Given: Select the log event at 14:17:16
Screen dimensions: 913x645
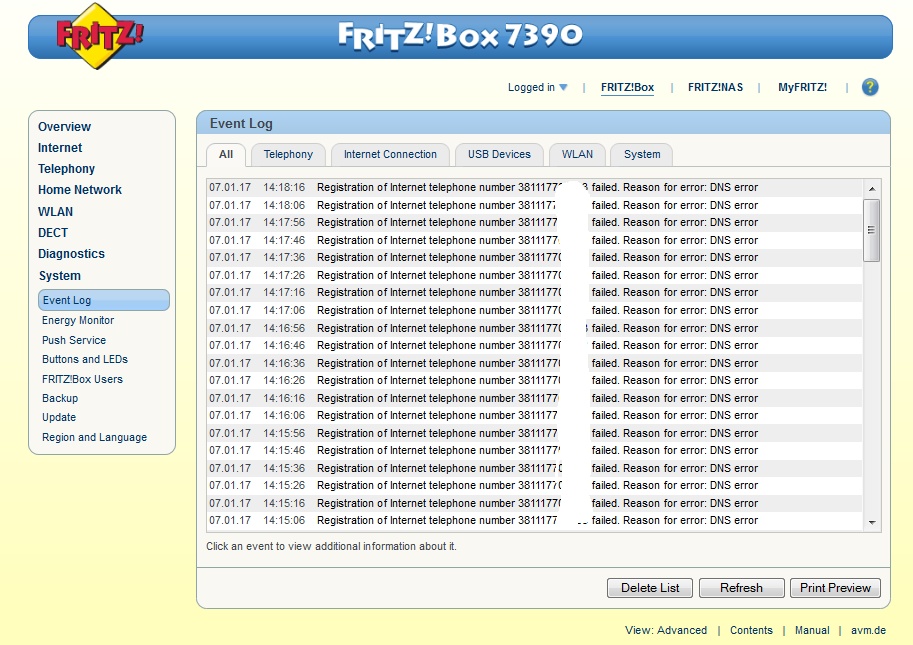Looking at the screenshot, I should tap(535, 292).
